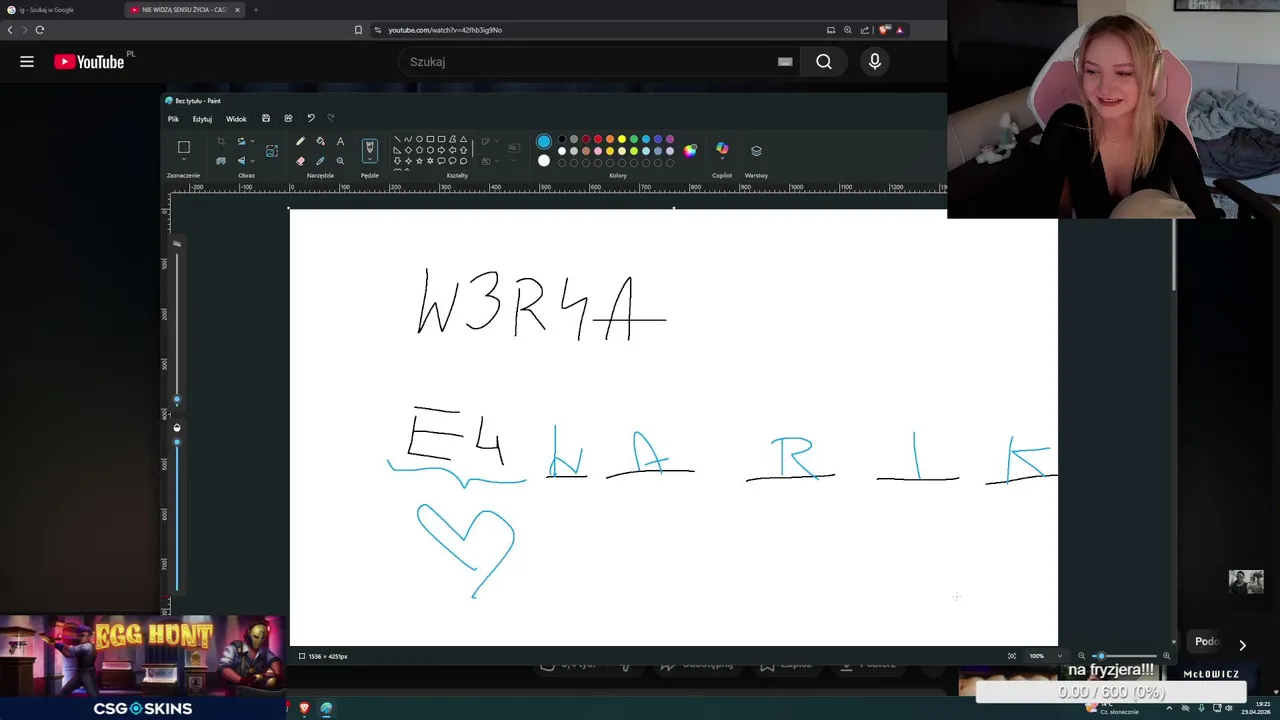Open the YouTube hamburger guide menu
The image size is (1280, 720).
[x=27, y=62]
